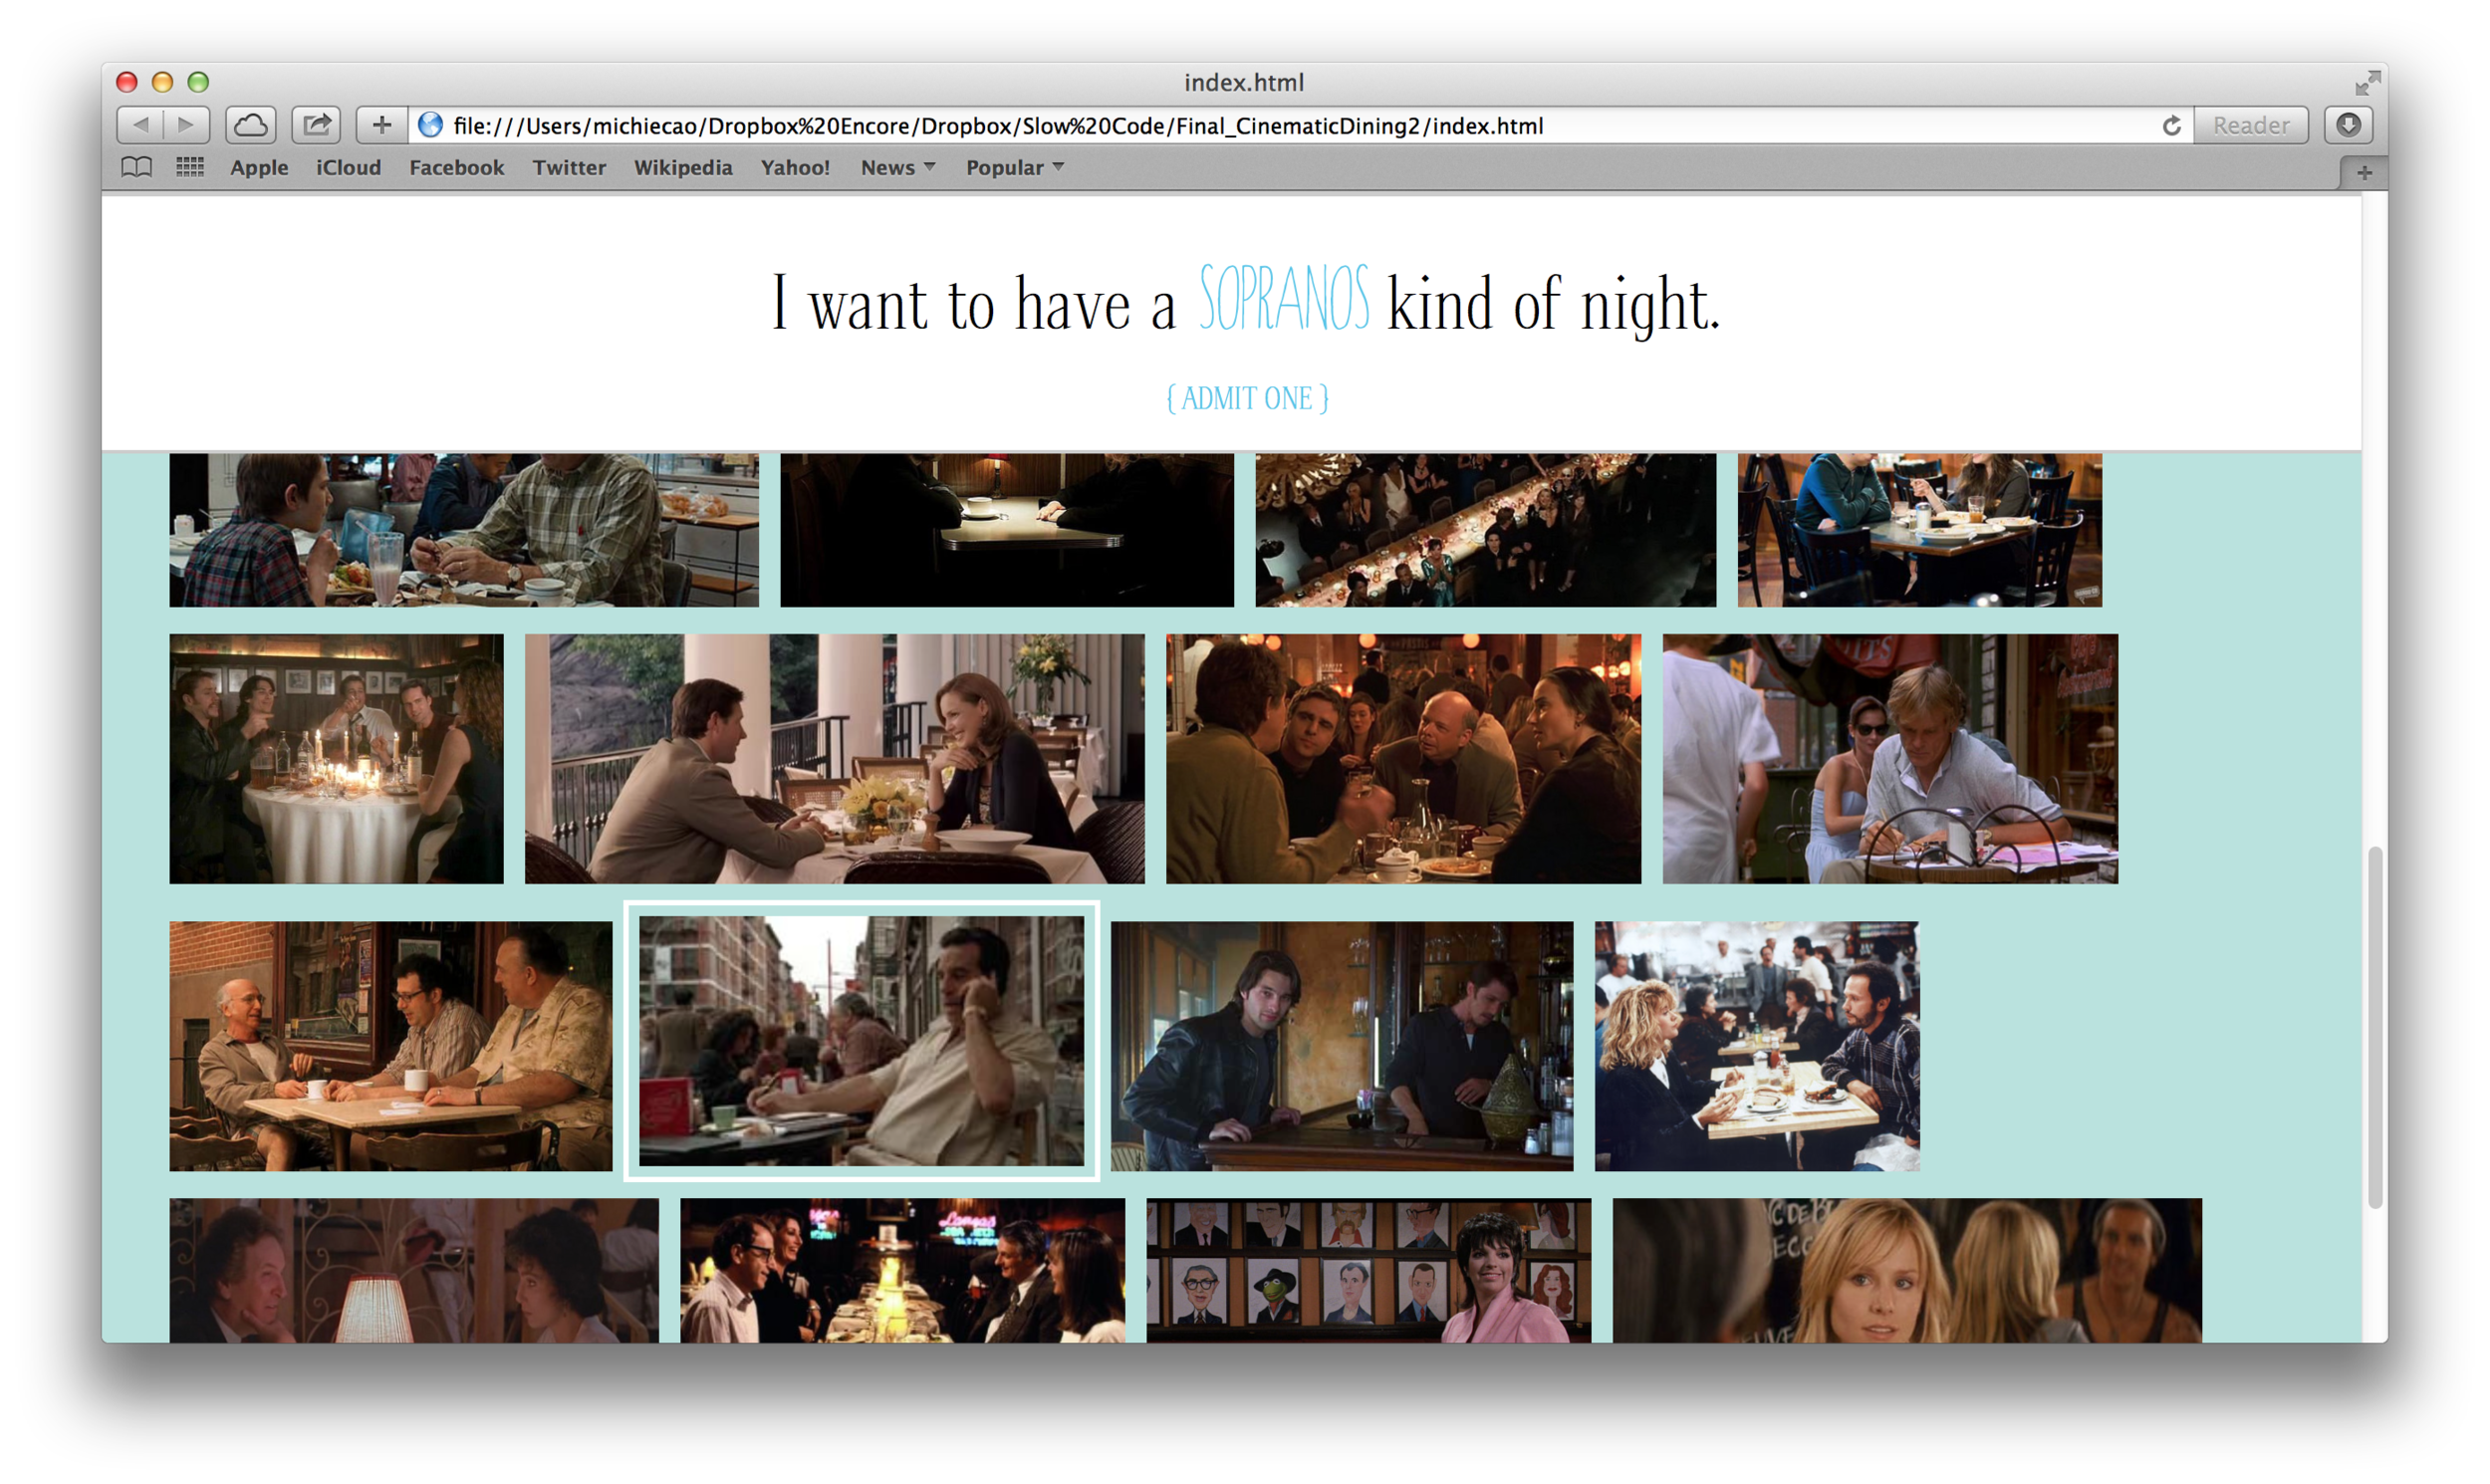Viewport: 2490px width, 1484px height.
Task: Select the thumbnail with caricature portraits wall
Action: (x=1368, y=1270)
